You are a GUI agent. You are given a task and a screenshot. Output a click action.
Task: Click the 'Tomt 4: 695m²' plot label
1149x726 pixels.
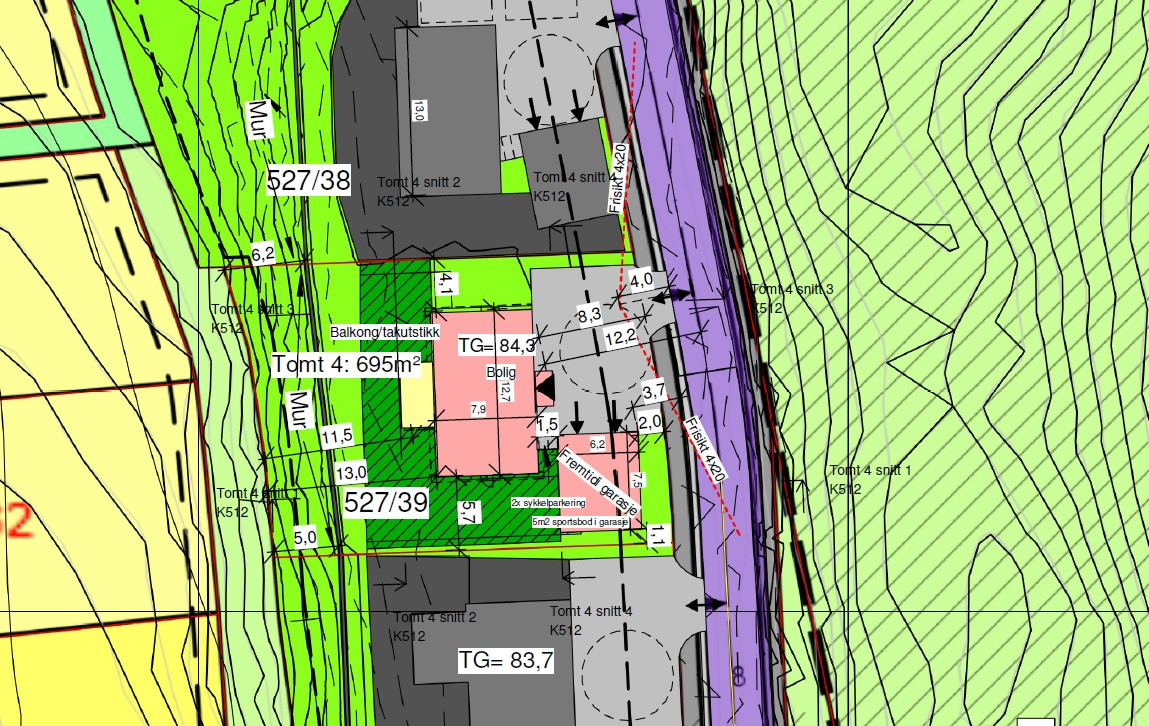[x=346, y=365]
